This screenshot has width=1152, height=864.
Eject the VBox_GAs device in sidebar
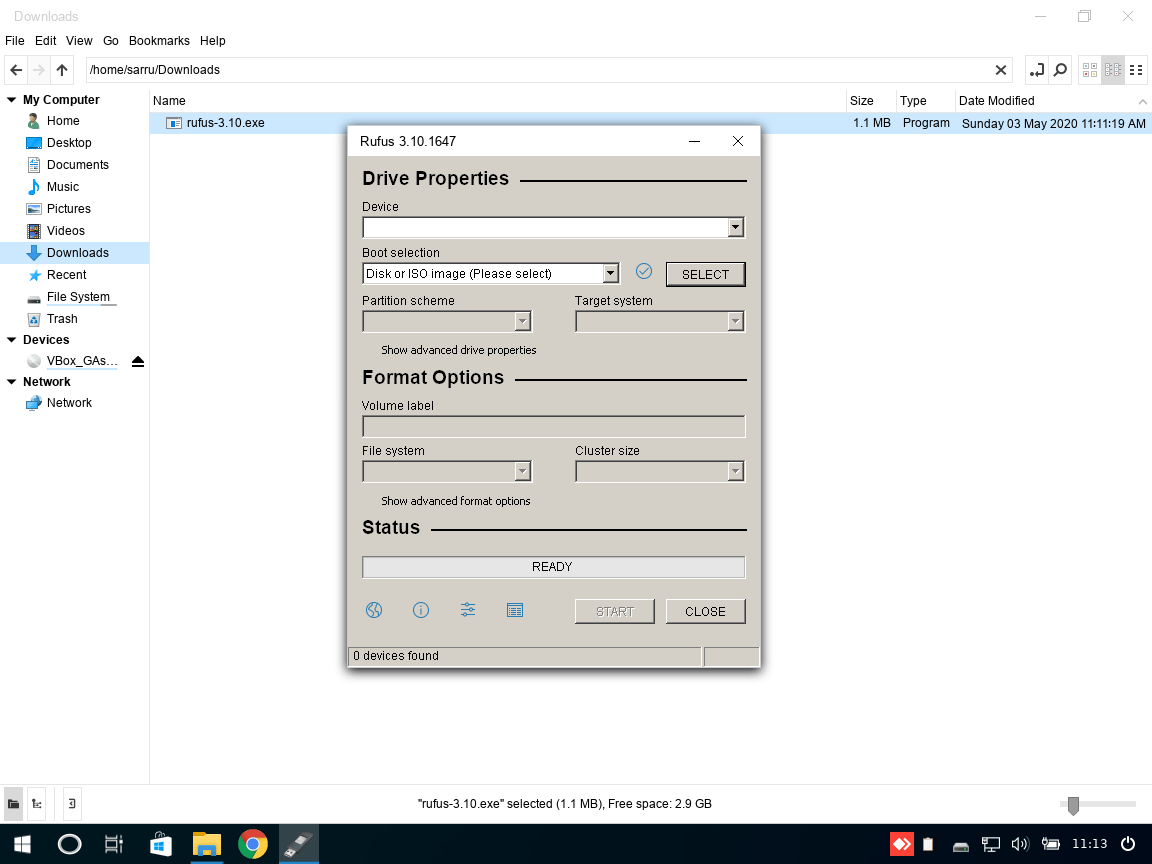tap(137, 360)
